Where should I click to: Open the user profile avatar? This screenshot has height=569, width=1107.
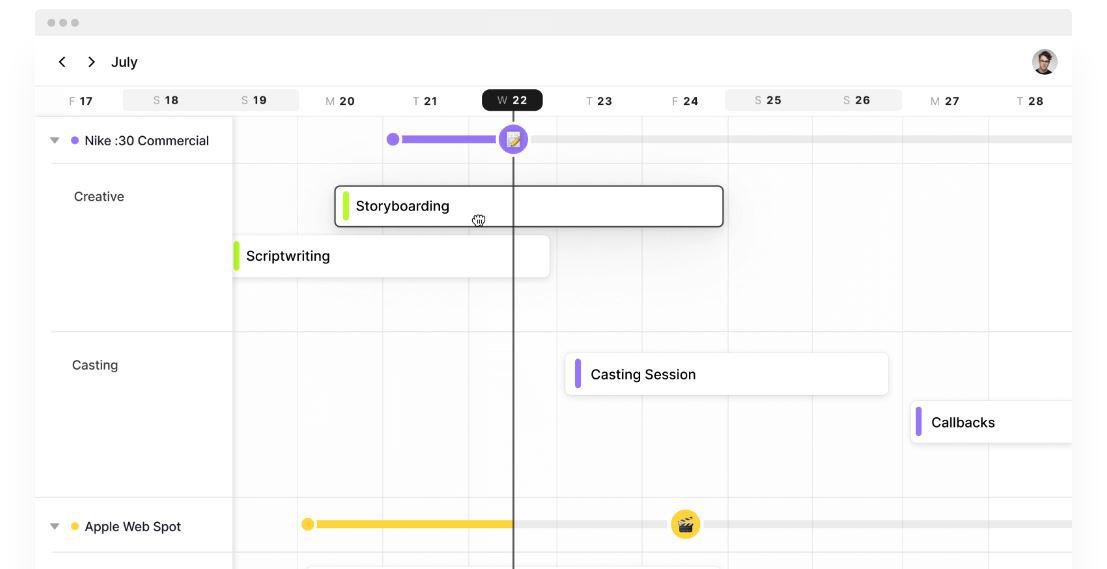click(x=1044, y=62)
